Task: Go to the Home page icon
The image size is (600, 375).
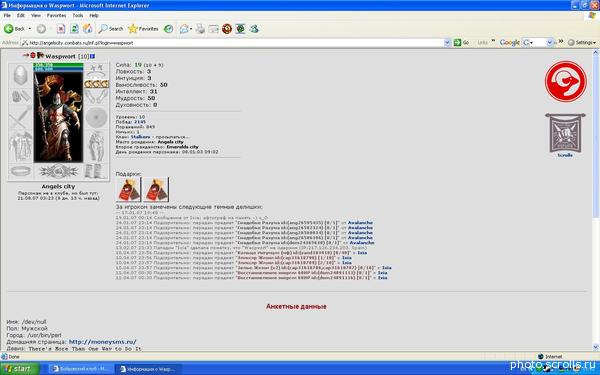Action: [x=88, y=29]
